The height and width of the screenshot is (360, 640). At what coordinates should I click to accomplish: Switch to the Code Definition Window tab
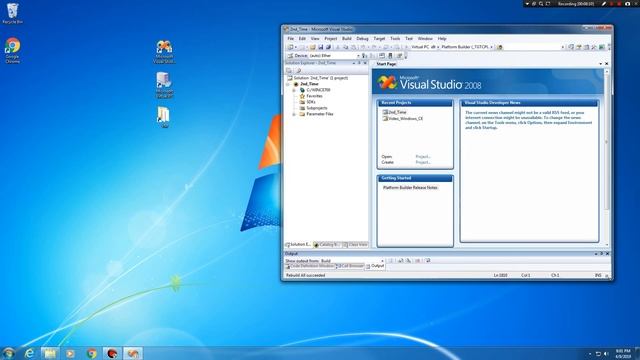tap(310, 266)
